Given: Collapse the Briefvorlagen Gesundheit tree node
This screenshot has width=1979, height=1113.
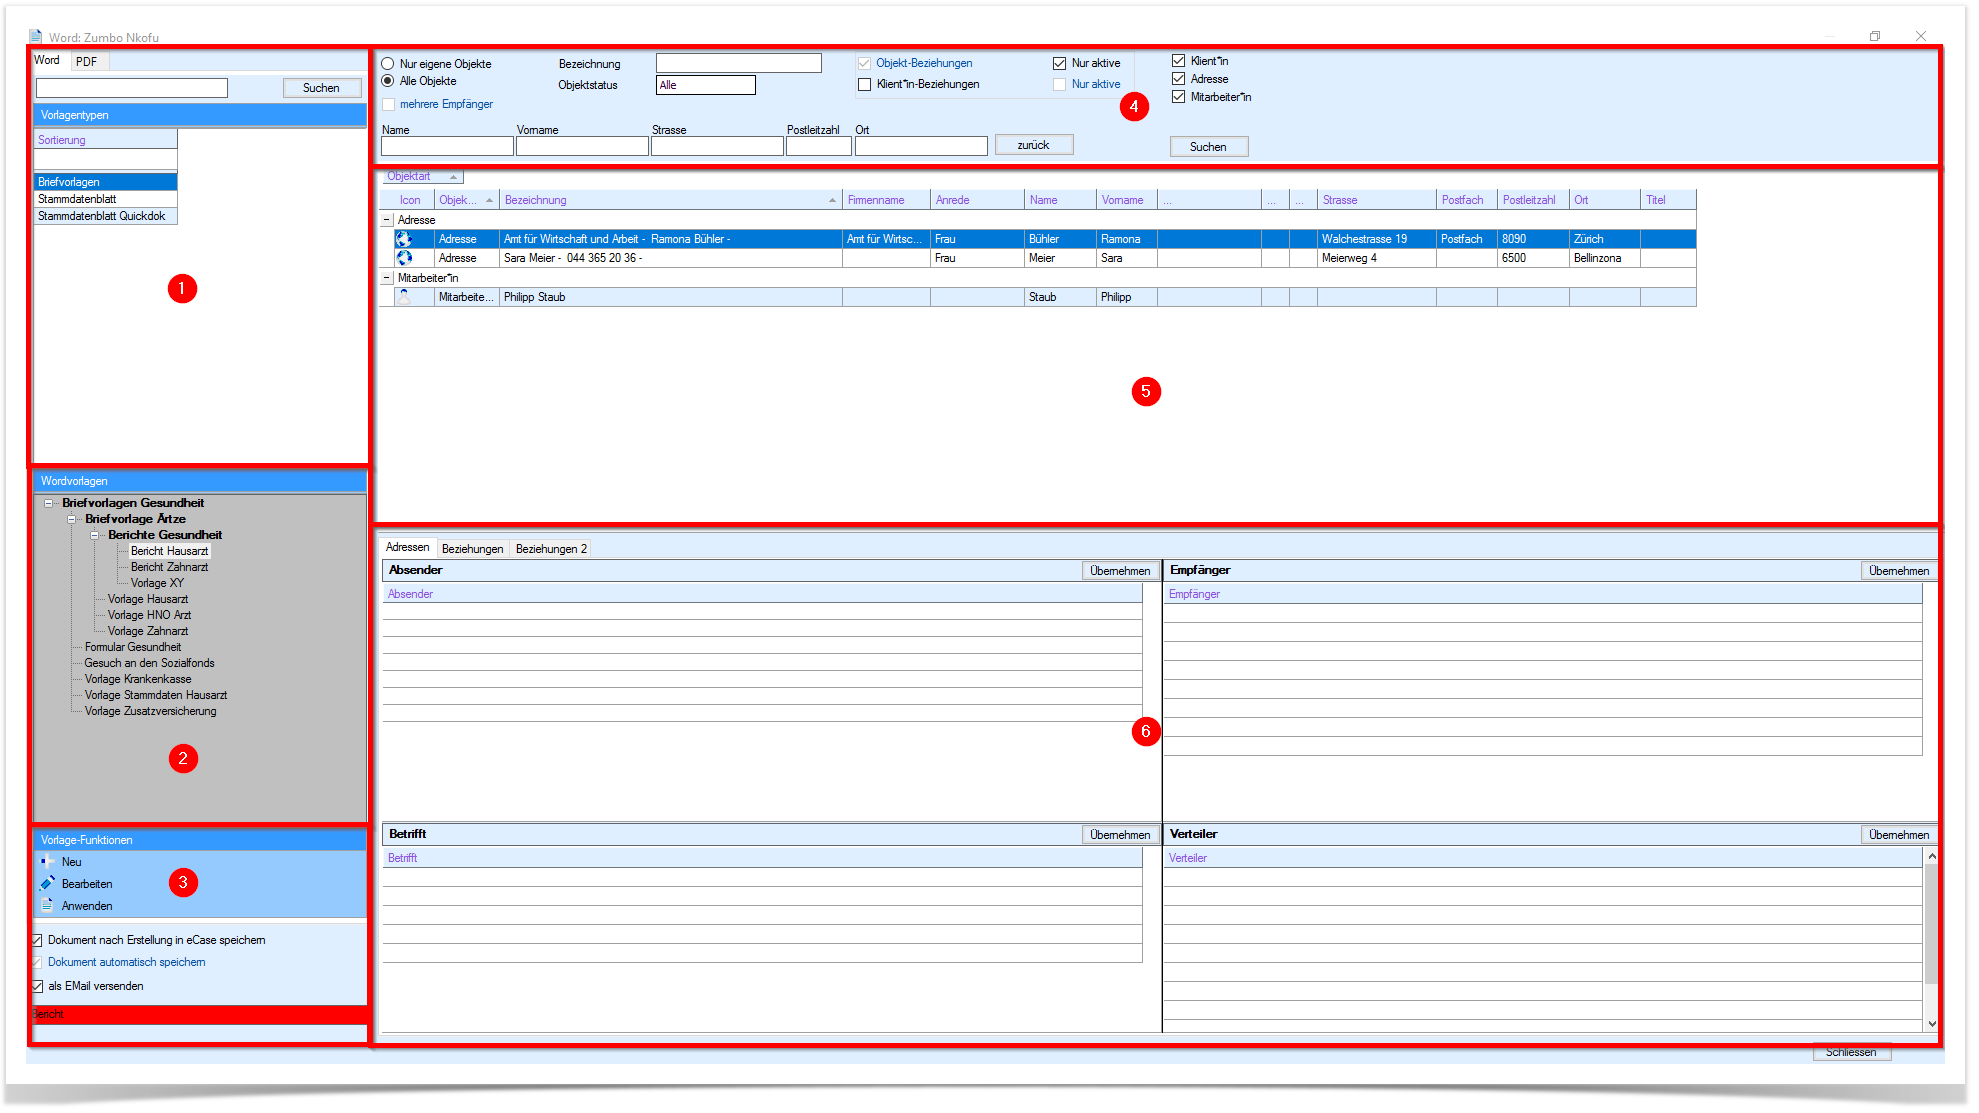Looking at the screenshot, I should tap(48, 503).
